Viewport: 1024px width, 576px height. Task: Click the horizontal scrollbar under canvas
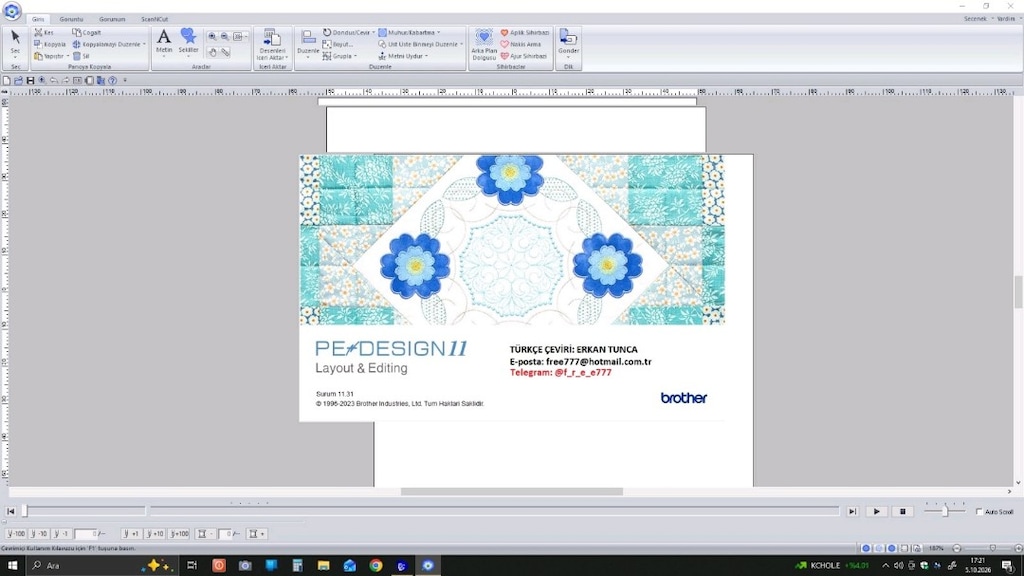pos(511,492)
